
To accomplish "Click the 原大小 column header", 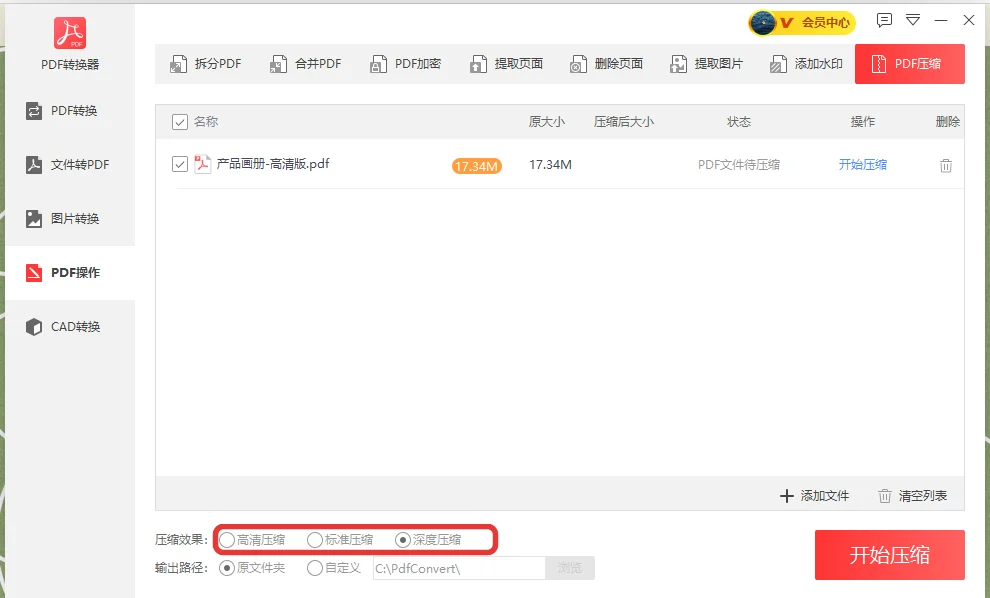I will pyautogui.click(x=547, y=122).
